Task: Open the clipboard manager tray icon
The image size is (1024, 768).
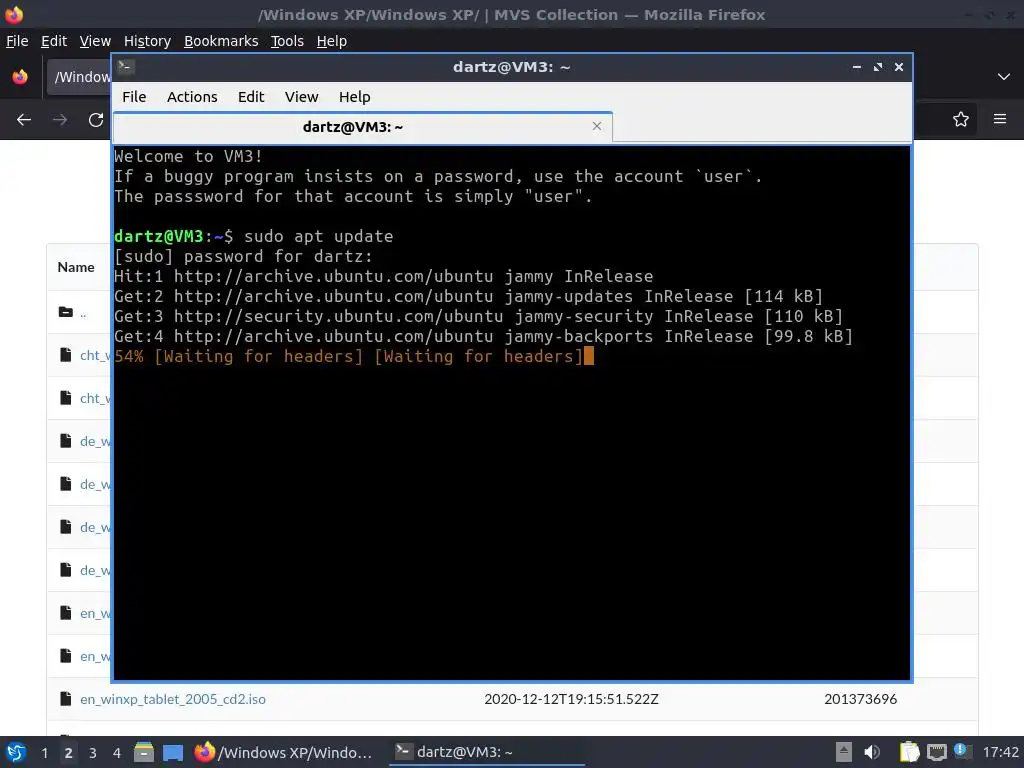Action: 909,752
